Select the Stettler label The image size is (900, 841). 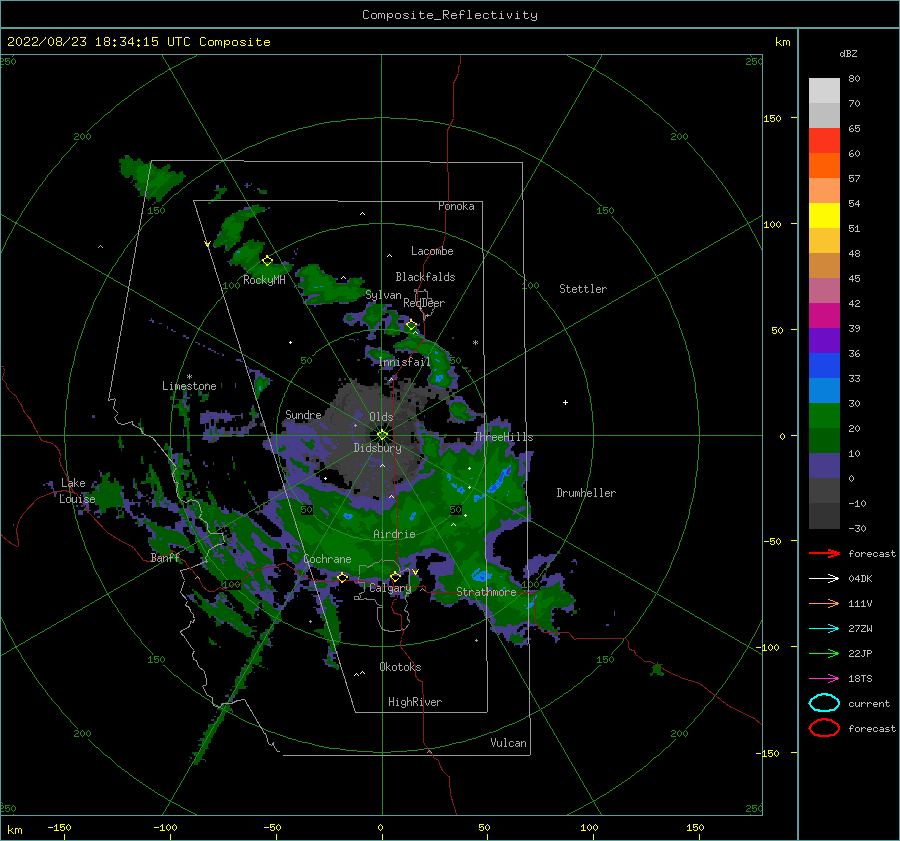pyautogui.click(x=583, y=289)
